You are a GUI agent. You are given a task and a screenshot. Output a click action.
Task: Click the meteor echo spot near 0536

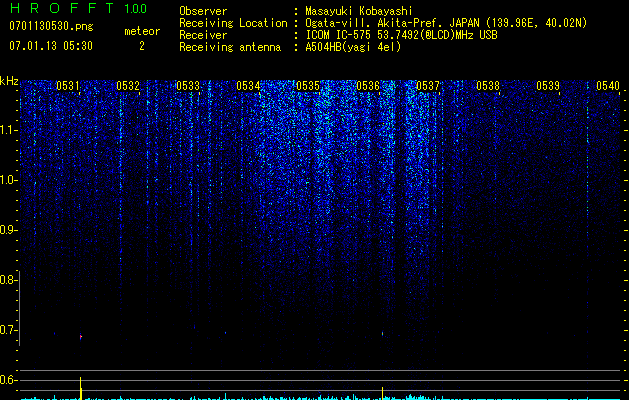[x=382, y=333]
